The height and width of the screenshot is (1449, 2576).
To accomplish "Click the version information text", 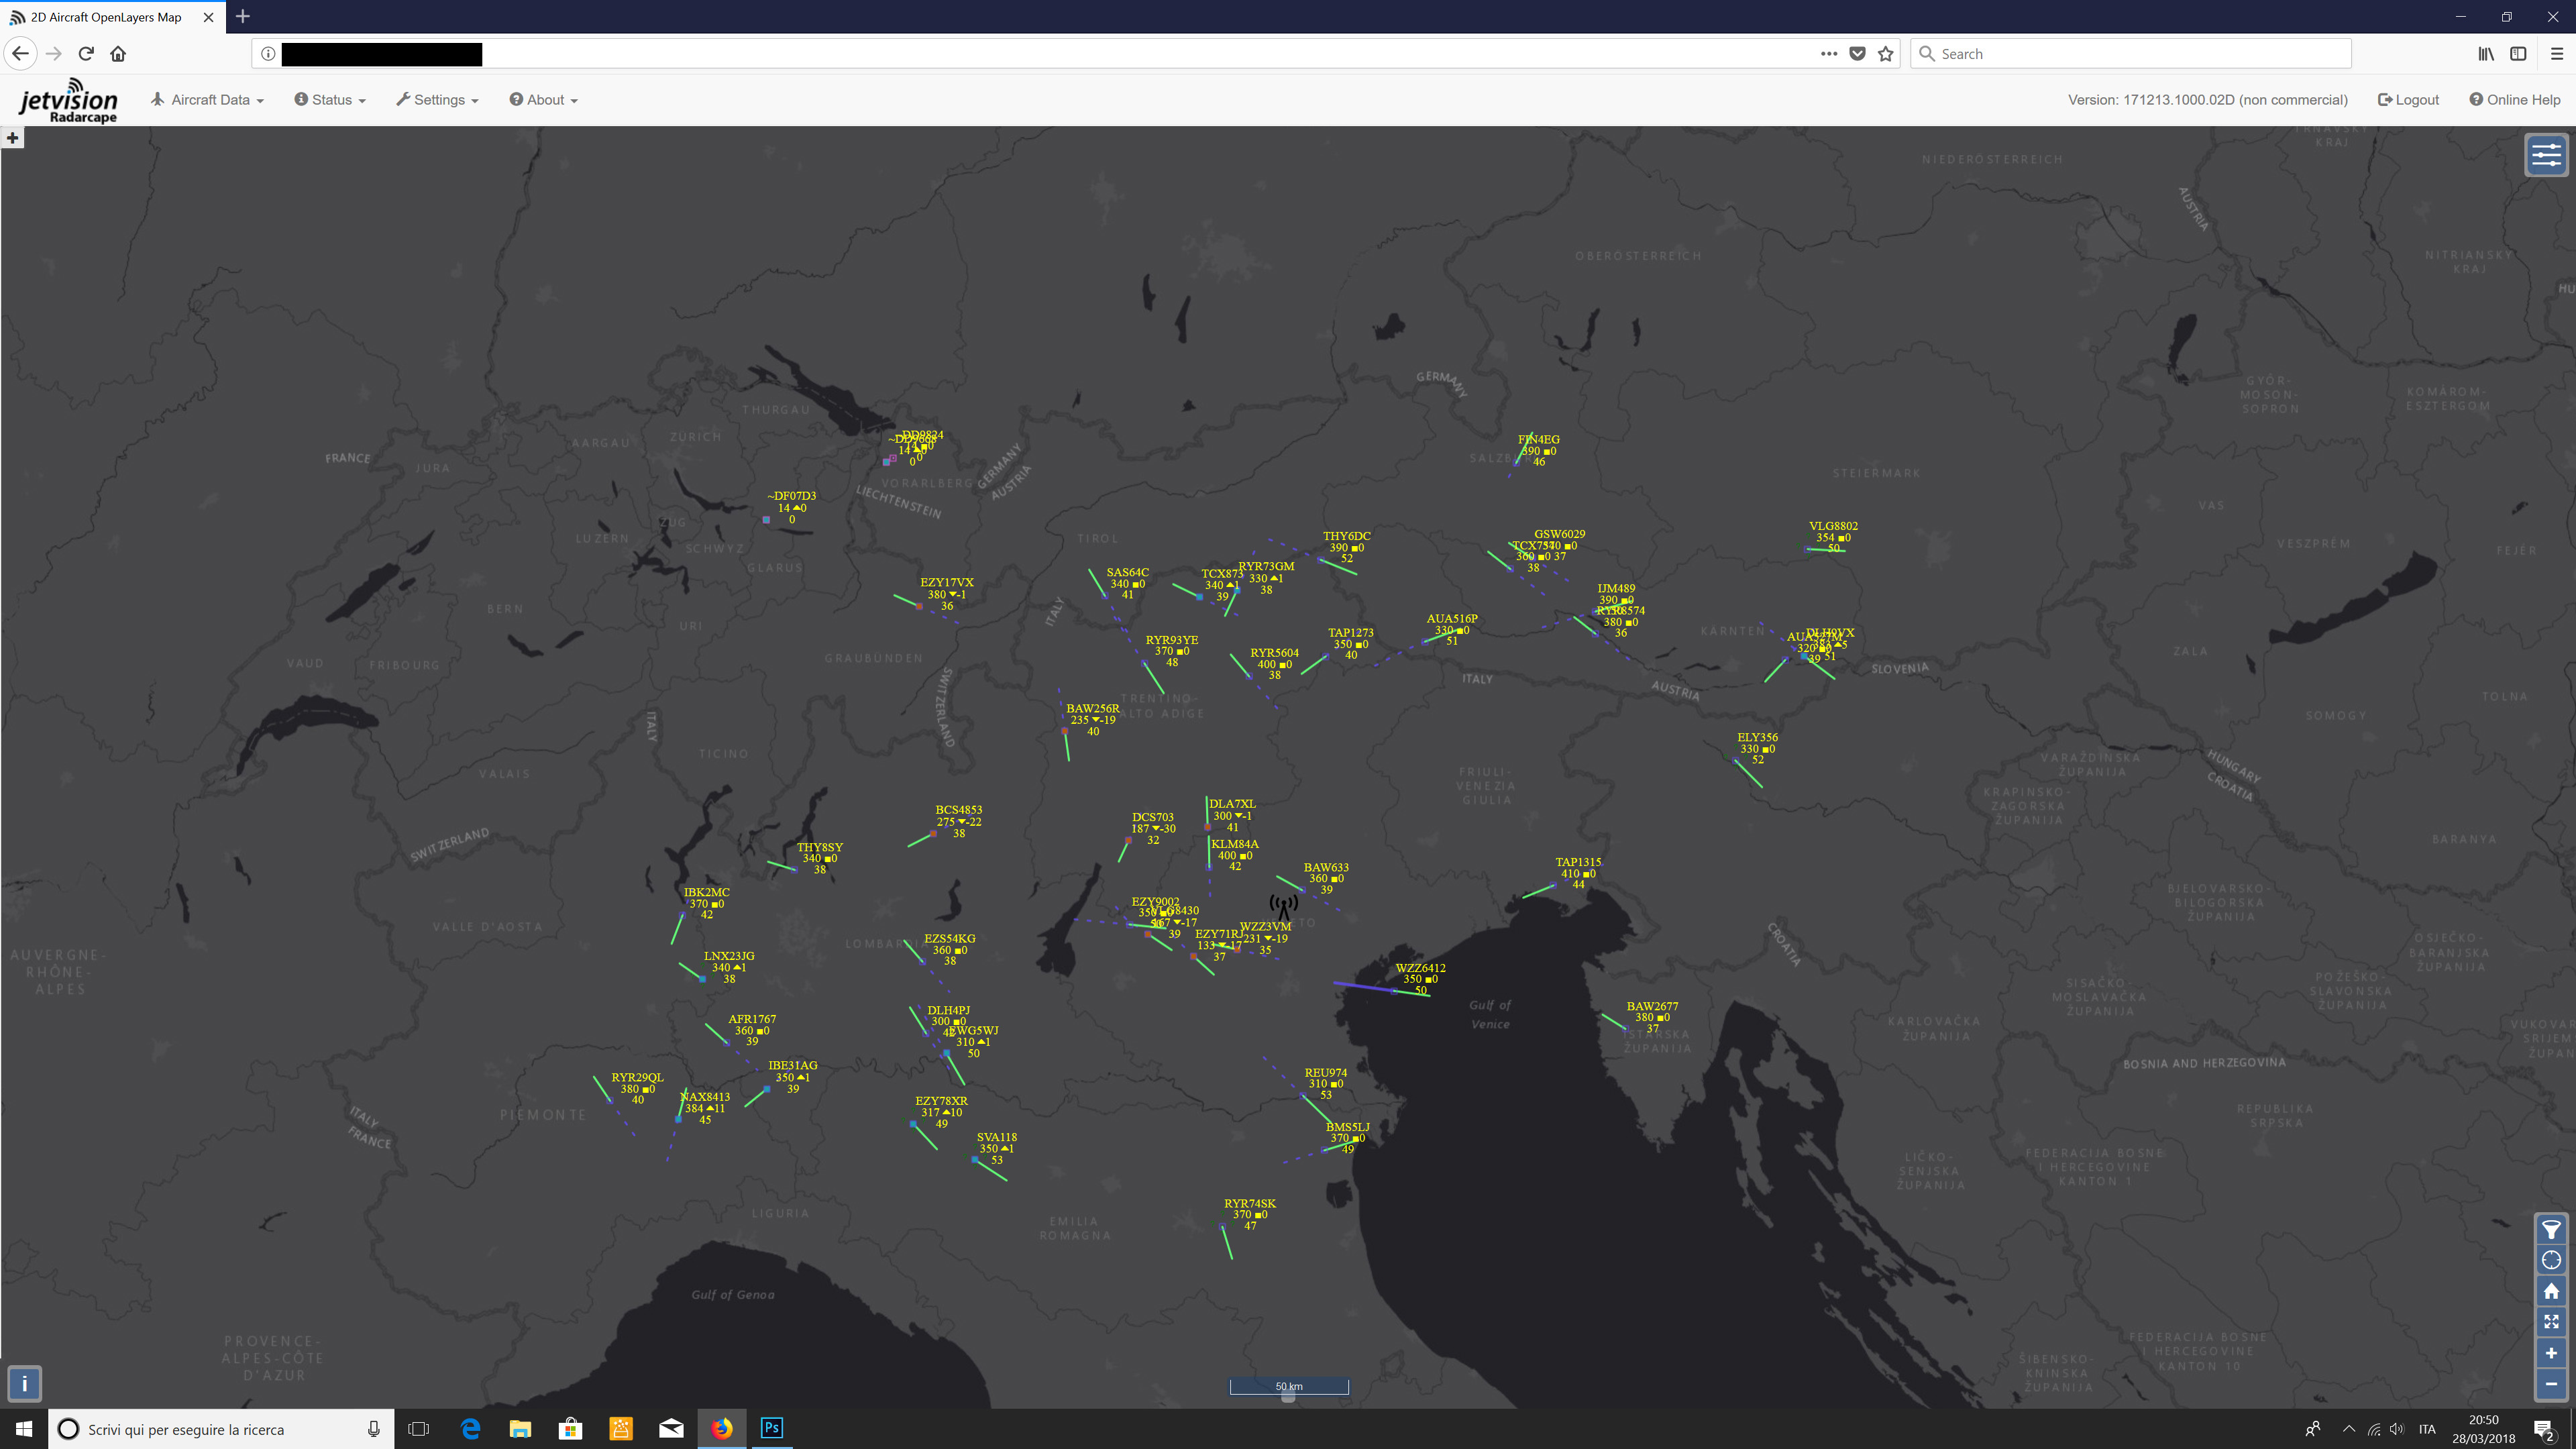I will point(2207,100).
